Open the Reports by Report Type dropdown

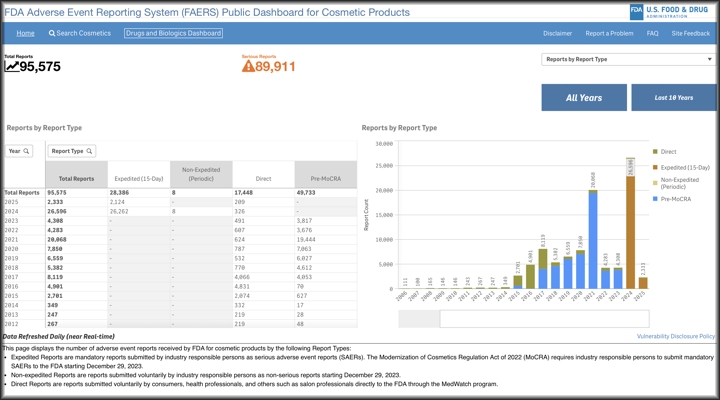628,59
